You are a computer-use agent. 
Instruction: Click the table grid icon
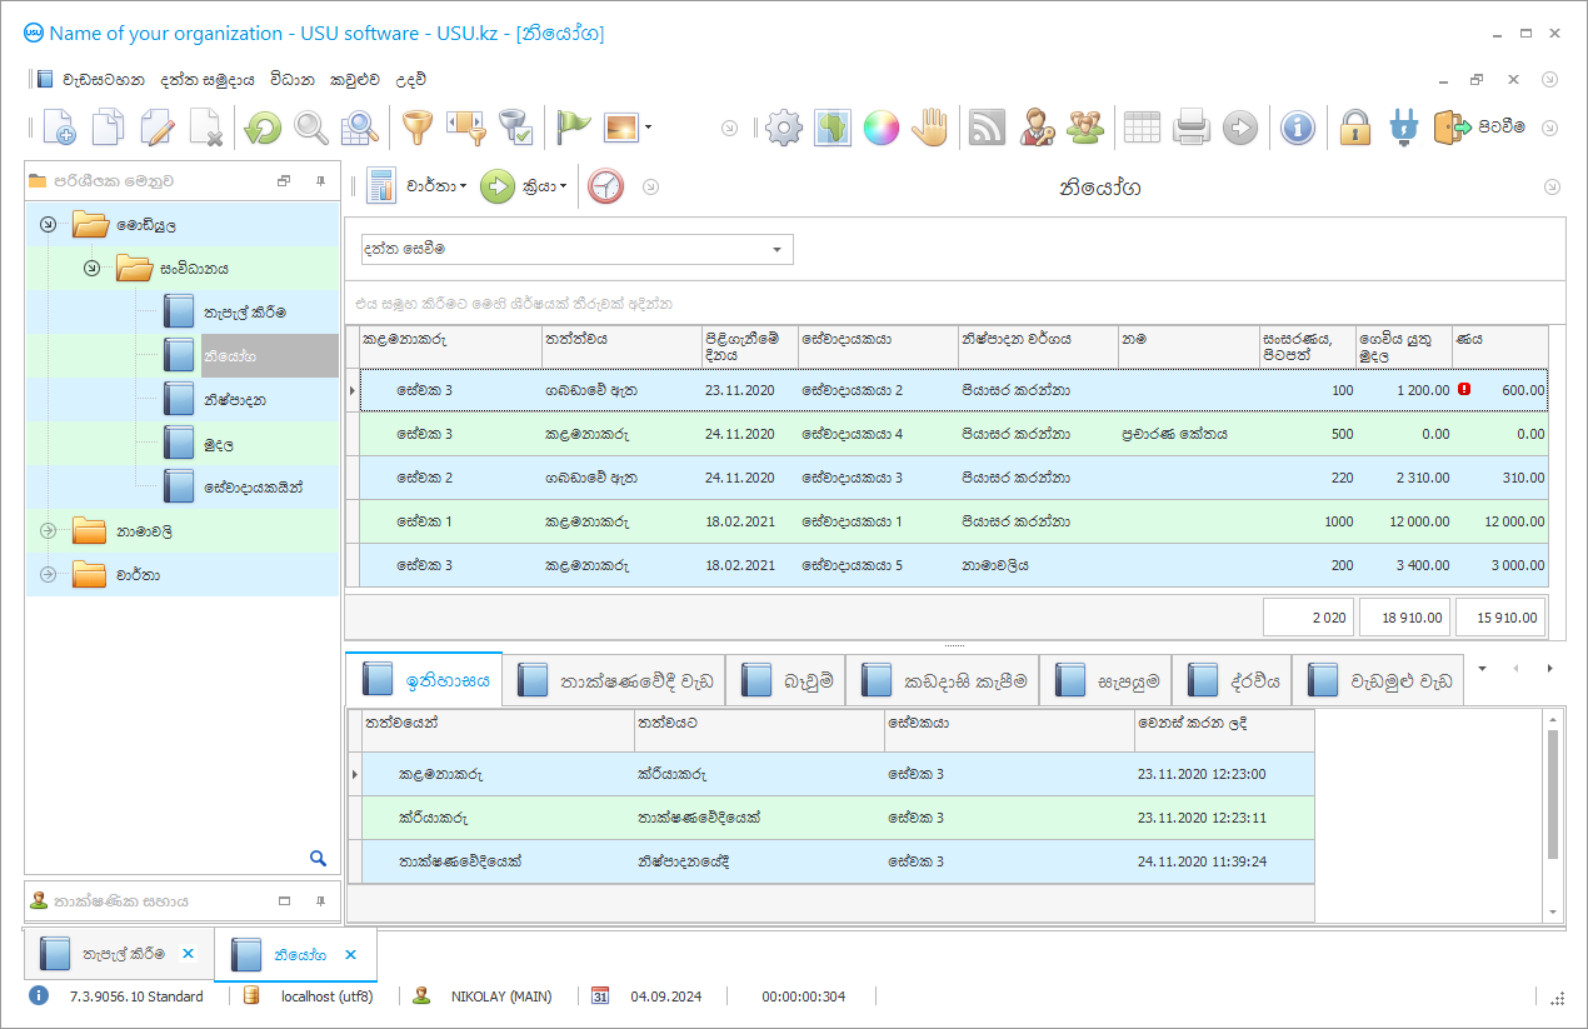click(x=1142, y=128)
